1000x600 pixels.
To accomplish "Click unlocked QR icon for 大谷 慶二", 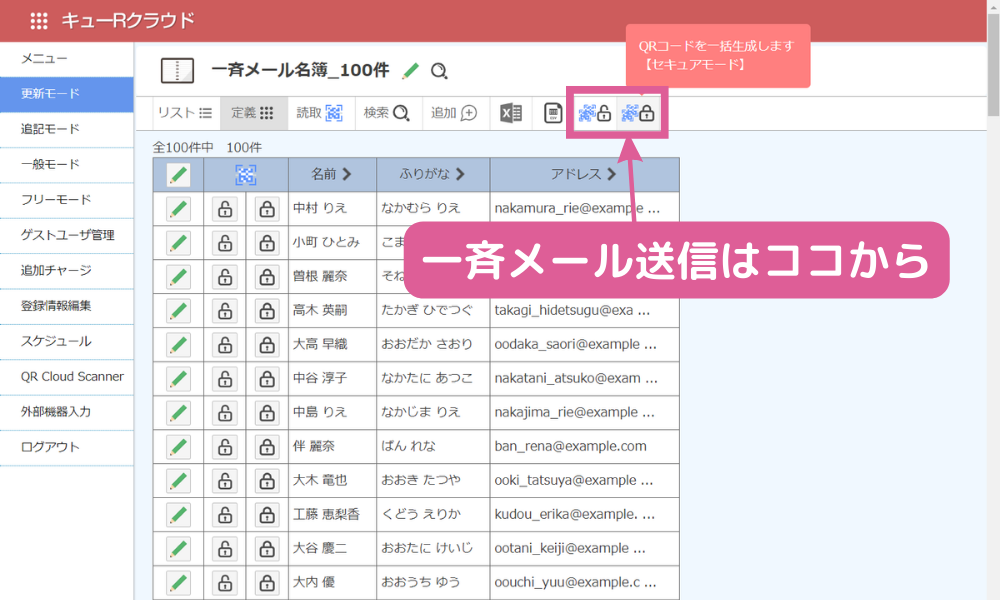I will (224, 549).
